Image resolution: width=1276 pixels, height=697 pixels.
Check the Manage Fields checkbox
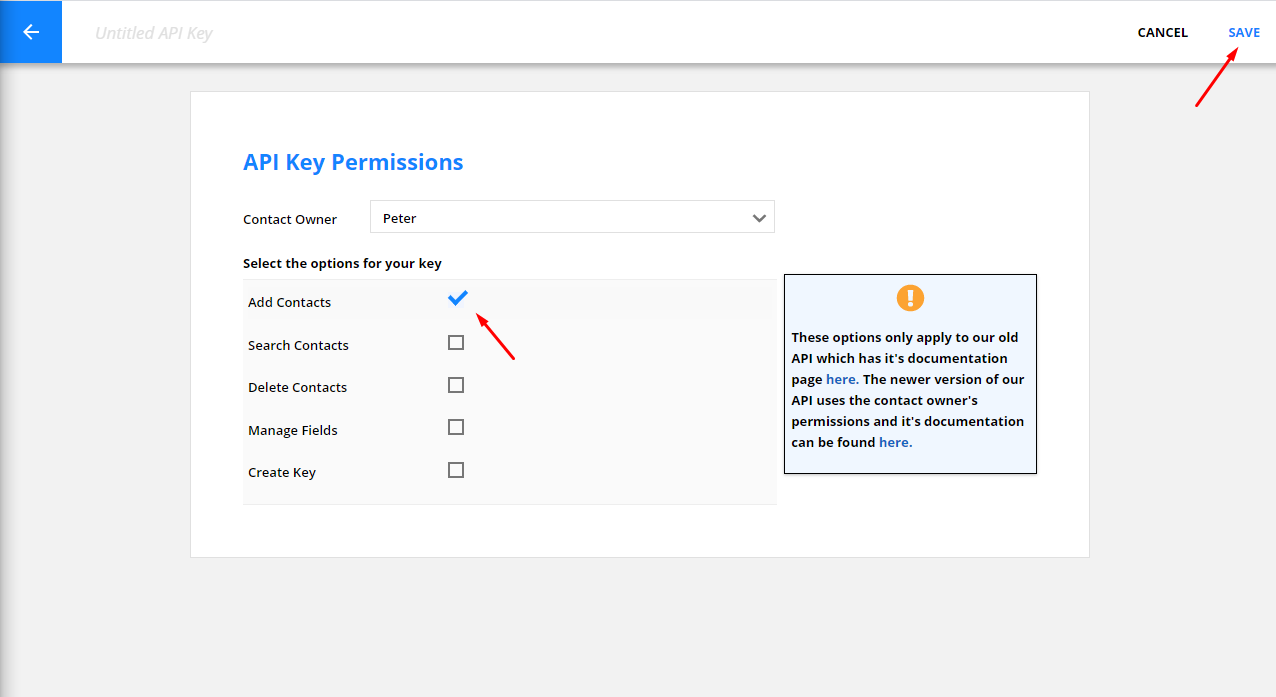pyautogui.click(x=456, y=428)
